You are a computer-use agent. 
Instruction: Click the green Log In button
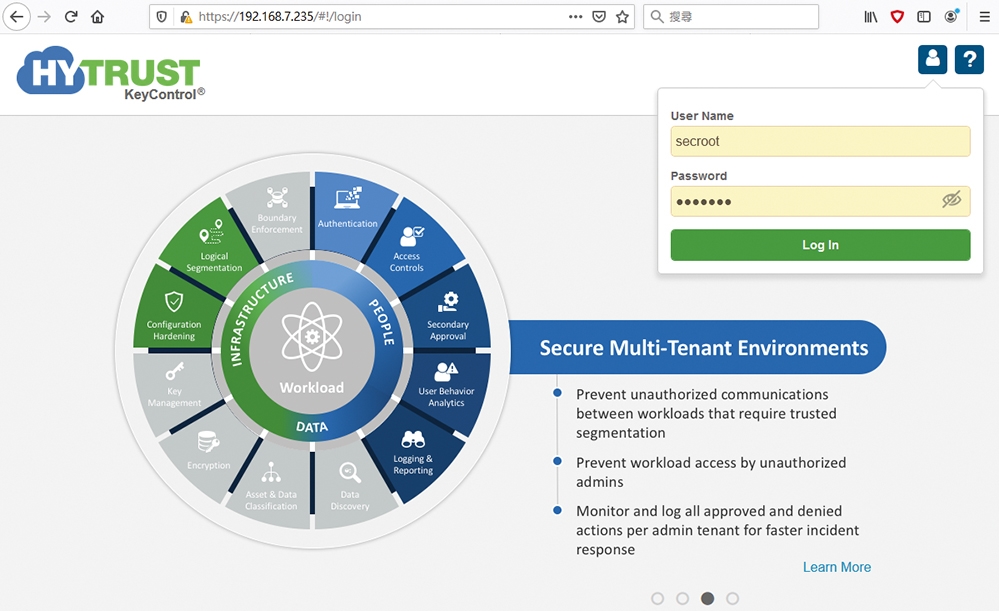(821, 245)
